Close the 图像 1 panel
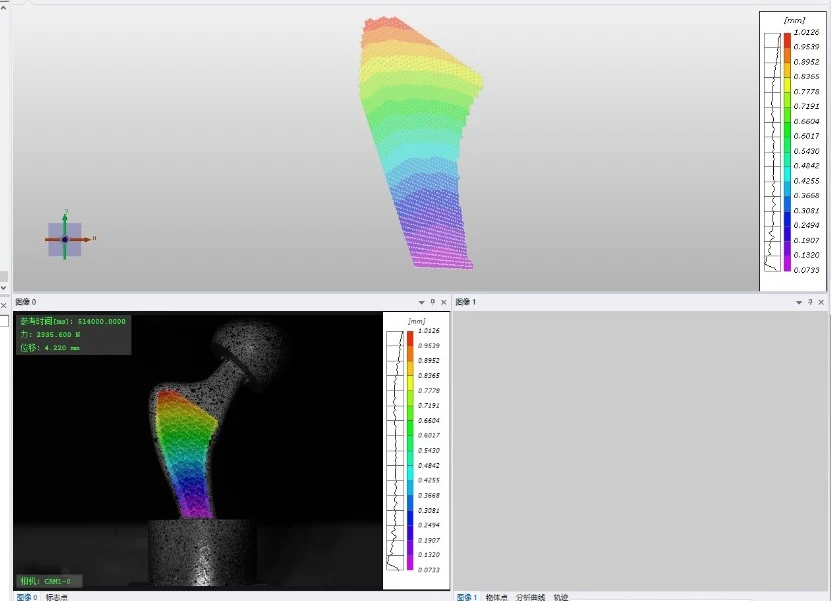 821,302
